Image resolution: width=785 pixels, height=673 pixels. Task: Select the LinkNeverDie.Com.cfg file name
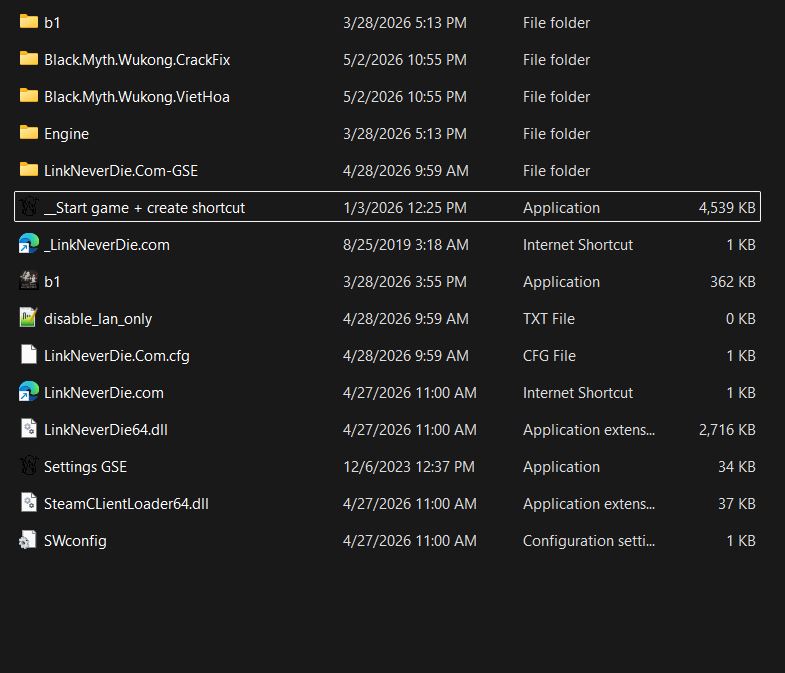coord(117,356)
